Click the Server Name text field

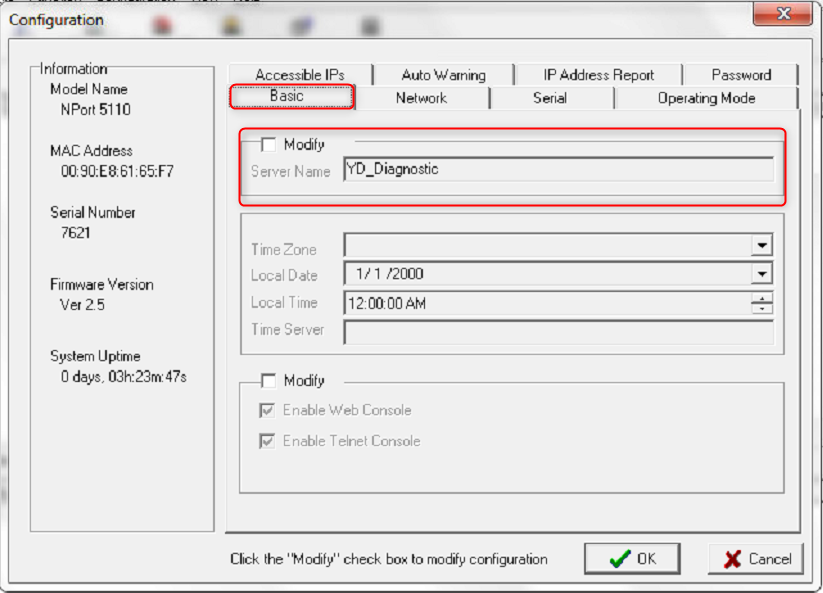click(557, 170)
